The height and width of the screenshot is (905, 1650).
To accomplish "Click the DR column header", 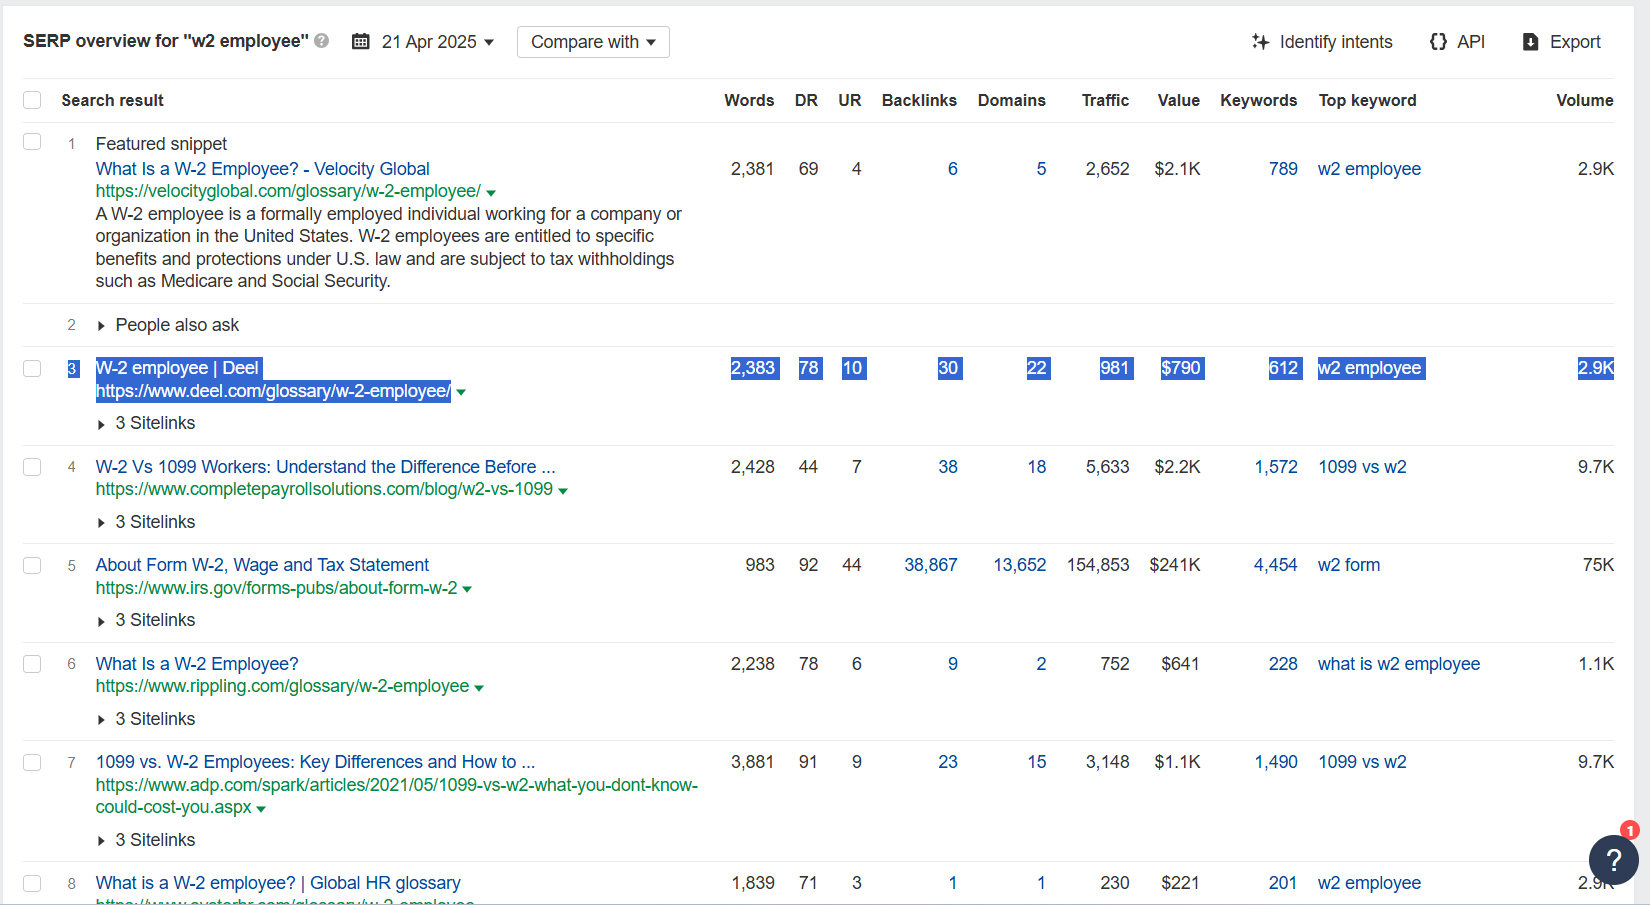I will [x=806, y=100].
